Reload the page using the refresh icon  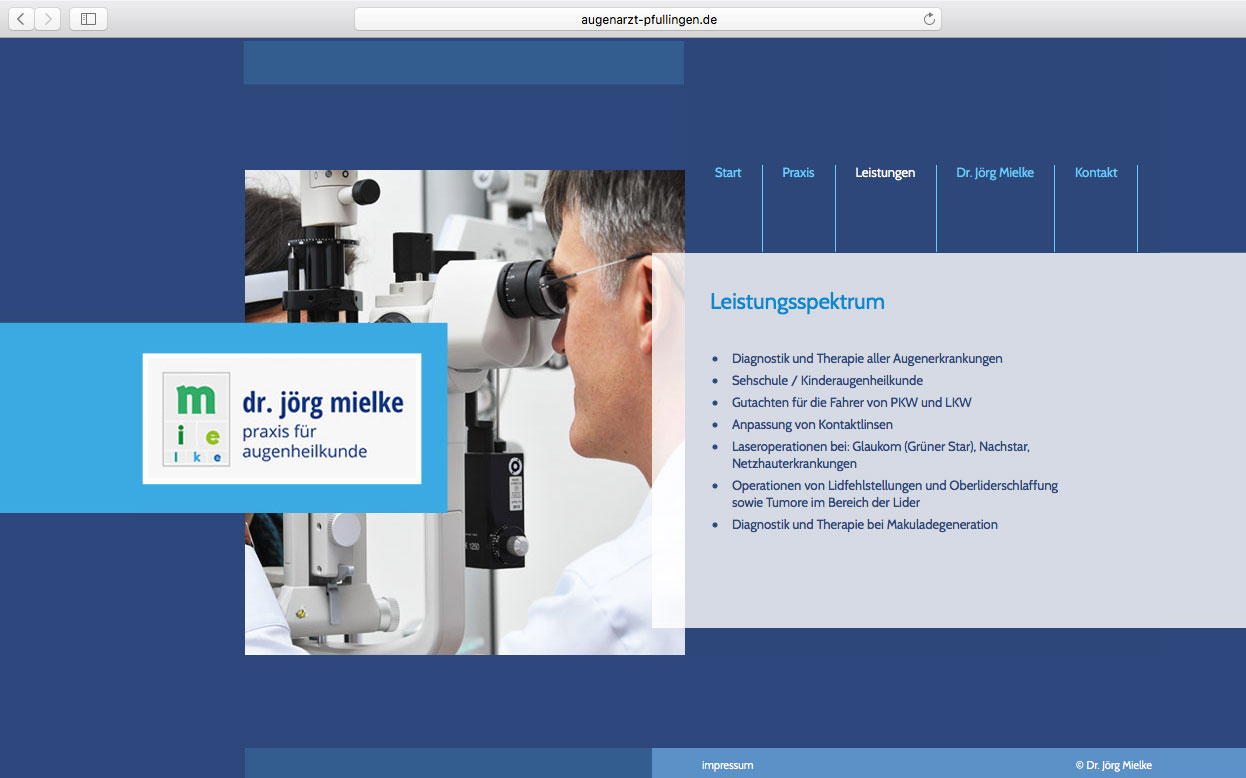point(929,19)
